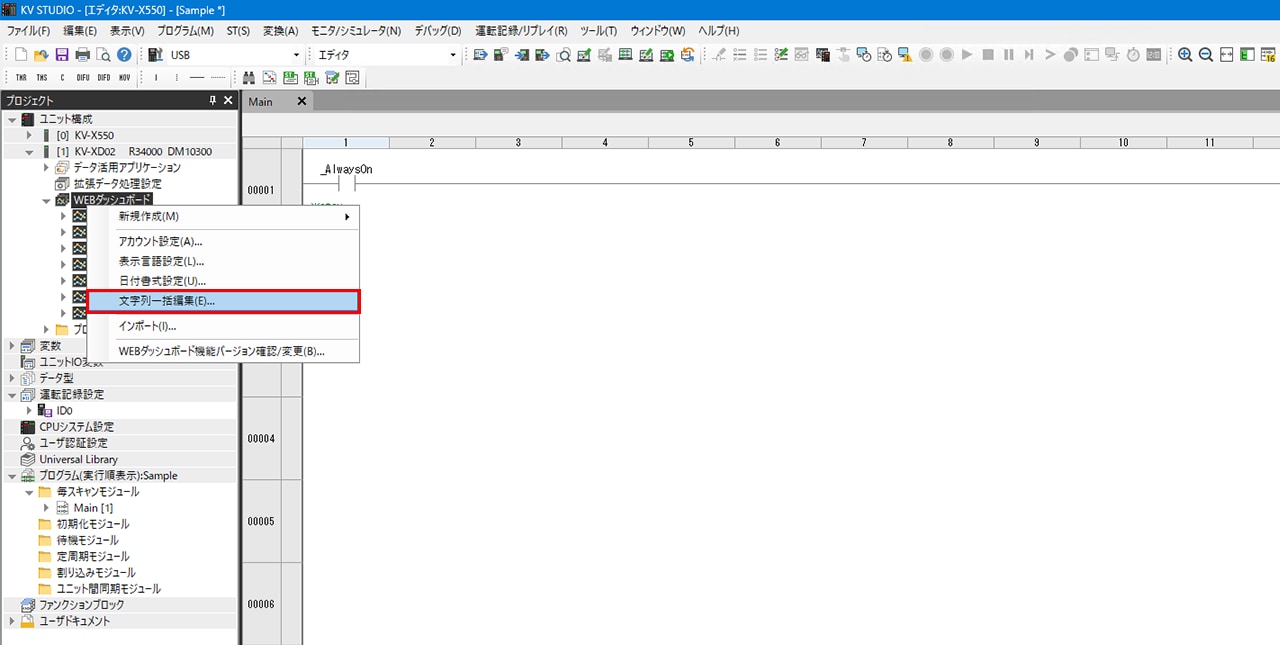The width and height of the screenshot is (1280, 645).
Task: Open the USB connection dropdown
Action: click(296, 55)
